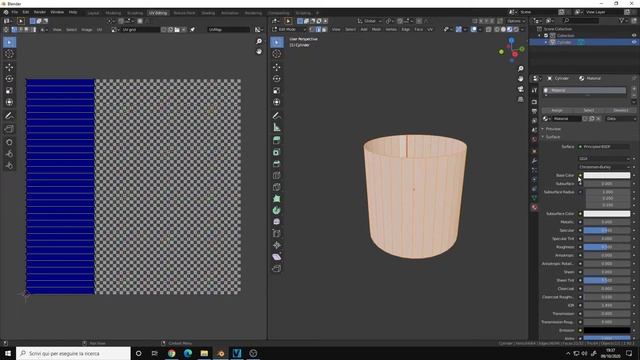Image resolution: width=640 pixels, height=360 pixels.
Task: Select the Grab sculpt tool in UV editor
Action: pos(9,142)
